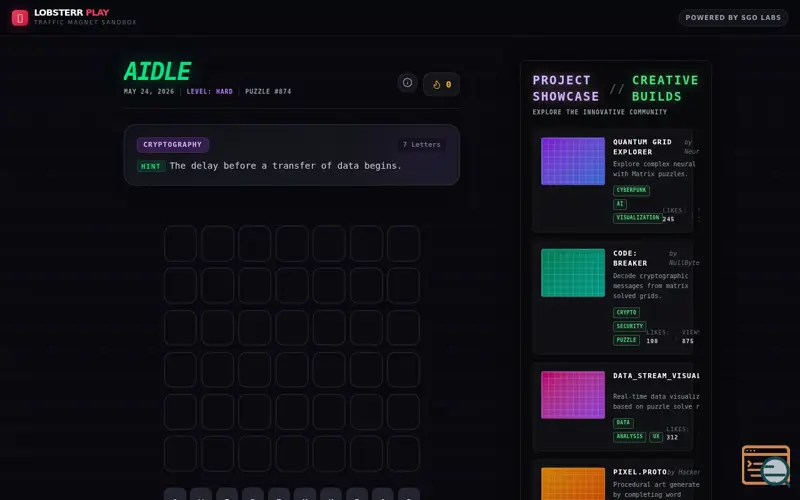Open the terminal chat widget icon
This screenshot has height=500, width=800.
tap(765, 465)
